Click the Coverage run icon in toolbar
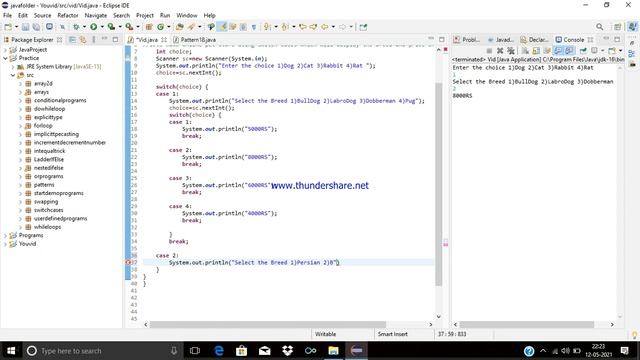 [x=111, y=27]
